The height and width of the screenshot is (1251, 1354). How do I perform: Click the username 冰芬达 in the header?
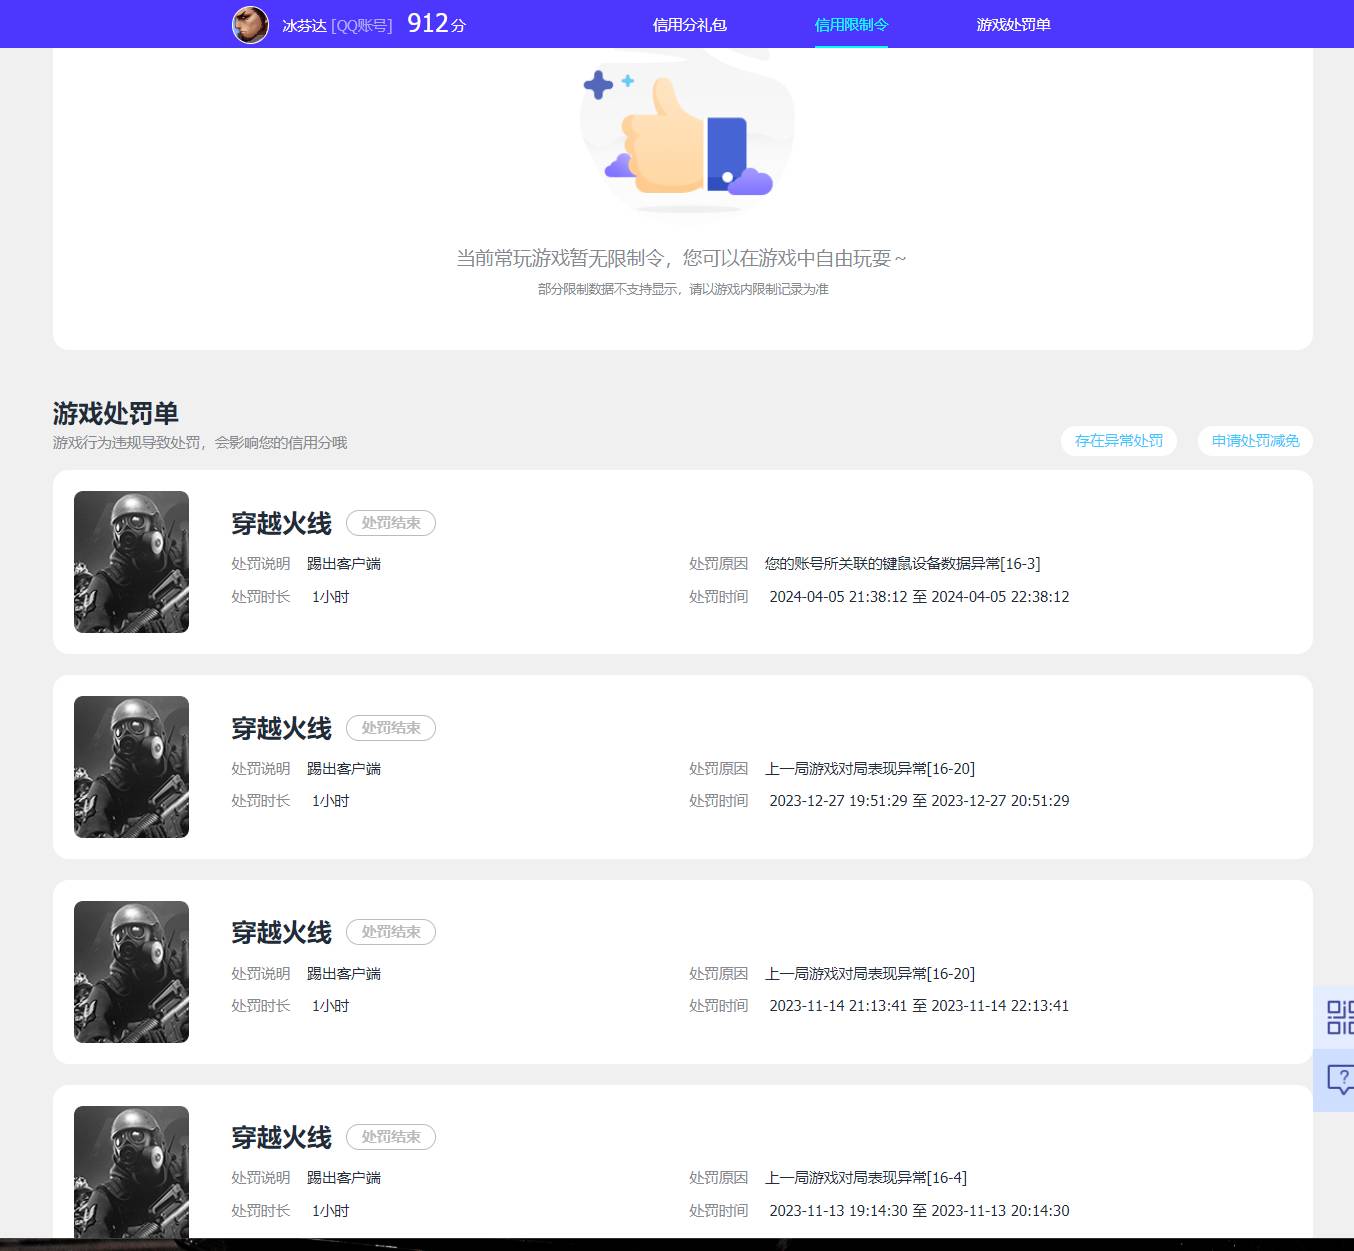coord(304,26)
